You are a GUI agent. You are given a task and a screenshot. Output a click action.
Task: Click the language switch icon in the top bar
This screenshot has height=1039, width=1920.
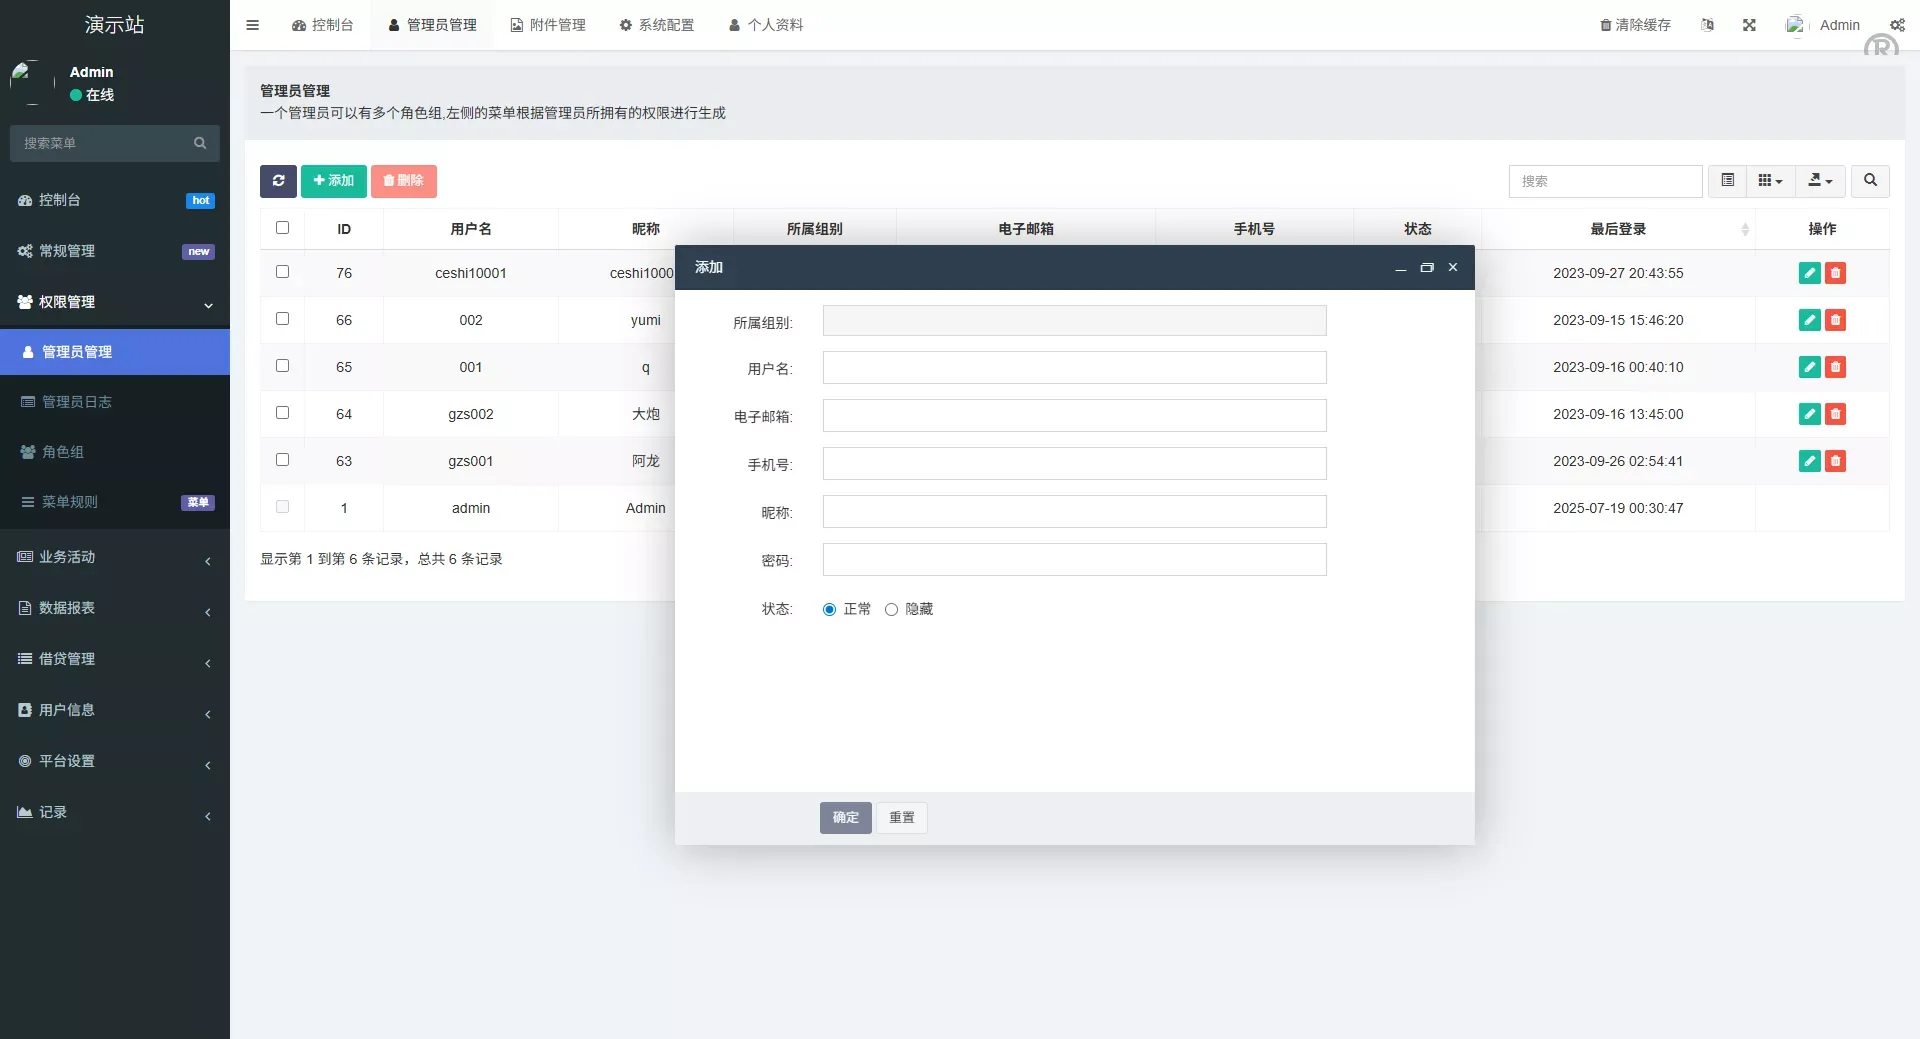coord(1707,25)
